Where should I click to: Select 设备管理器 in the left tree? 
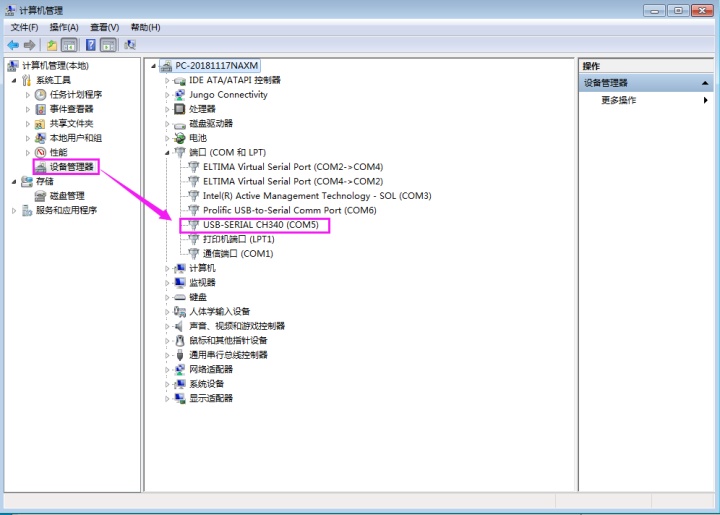(x=72, y=167)
